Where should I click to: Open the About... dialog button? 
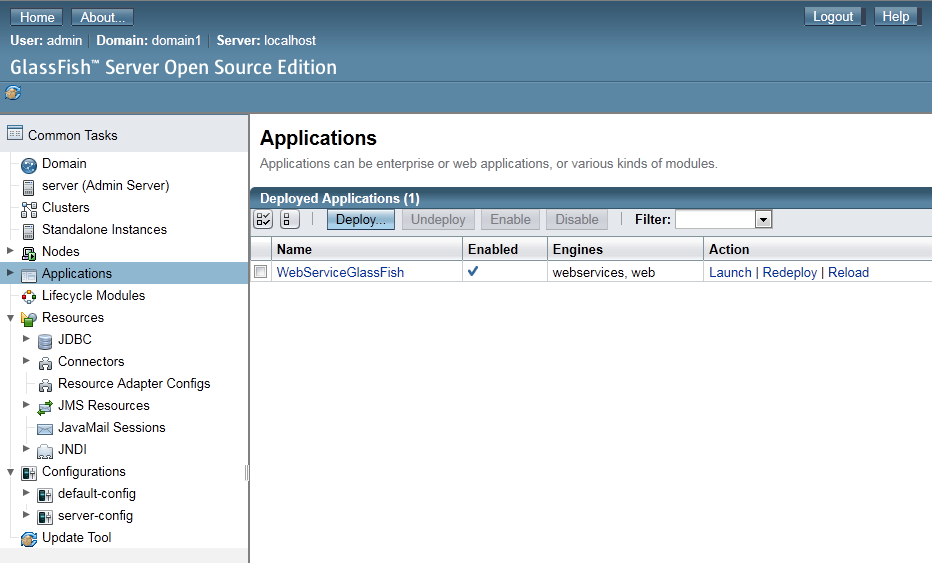tap(102, 17)
